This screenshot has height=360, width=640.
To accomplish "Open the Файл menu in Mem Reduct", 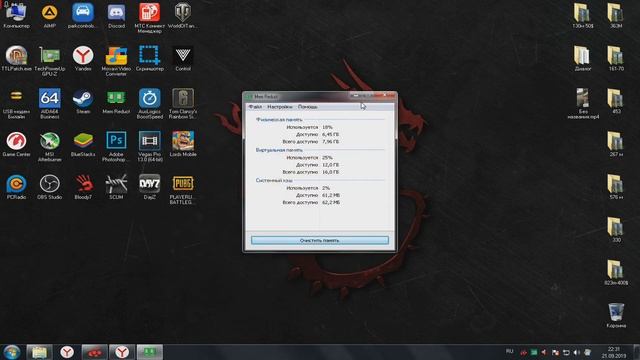I will coord(255,107).
